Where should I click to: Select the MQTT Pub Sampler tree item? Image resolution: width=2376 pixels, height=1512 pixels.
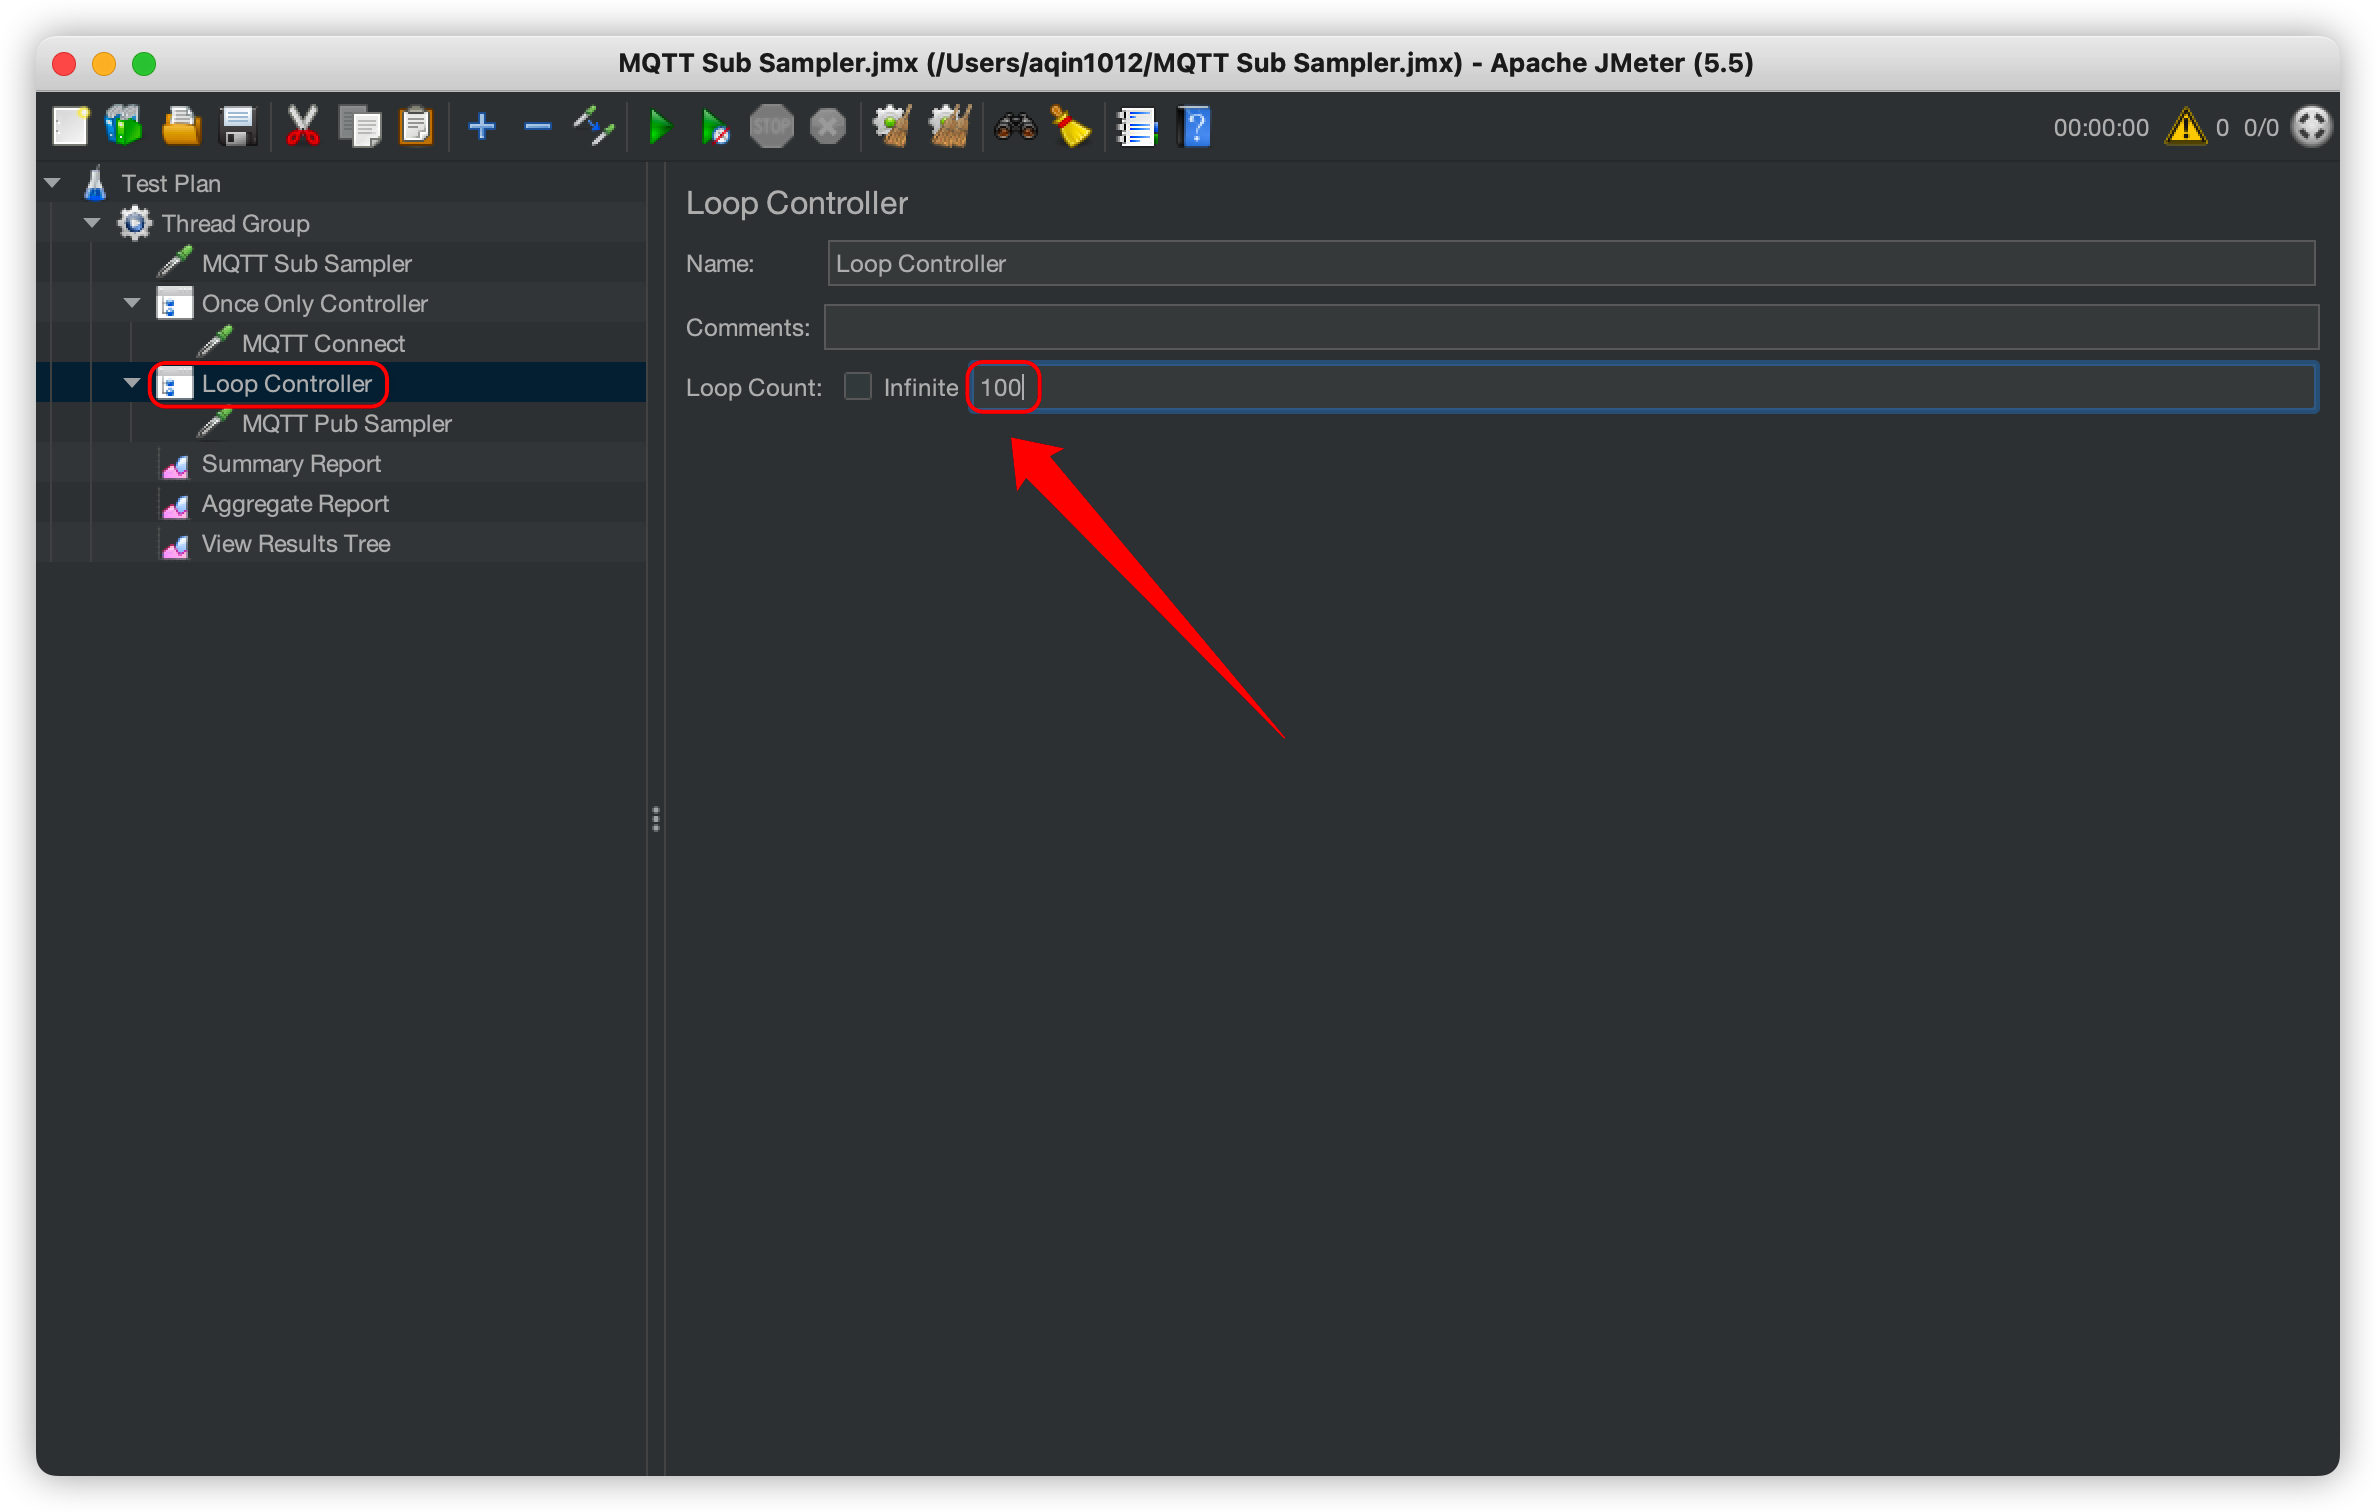(x=346, y=423)
